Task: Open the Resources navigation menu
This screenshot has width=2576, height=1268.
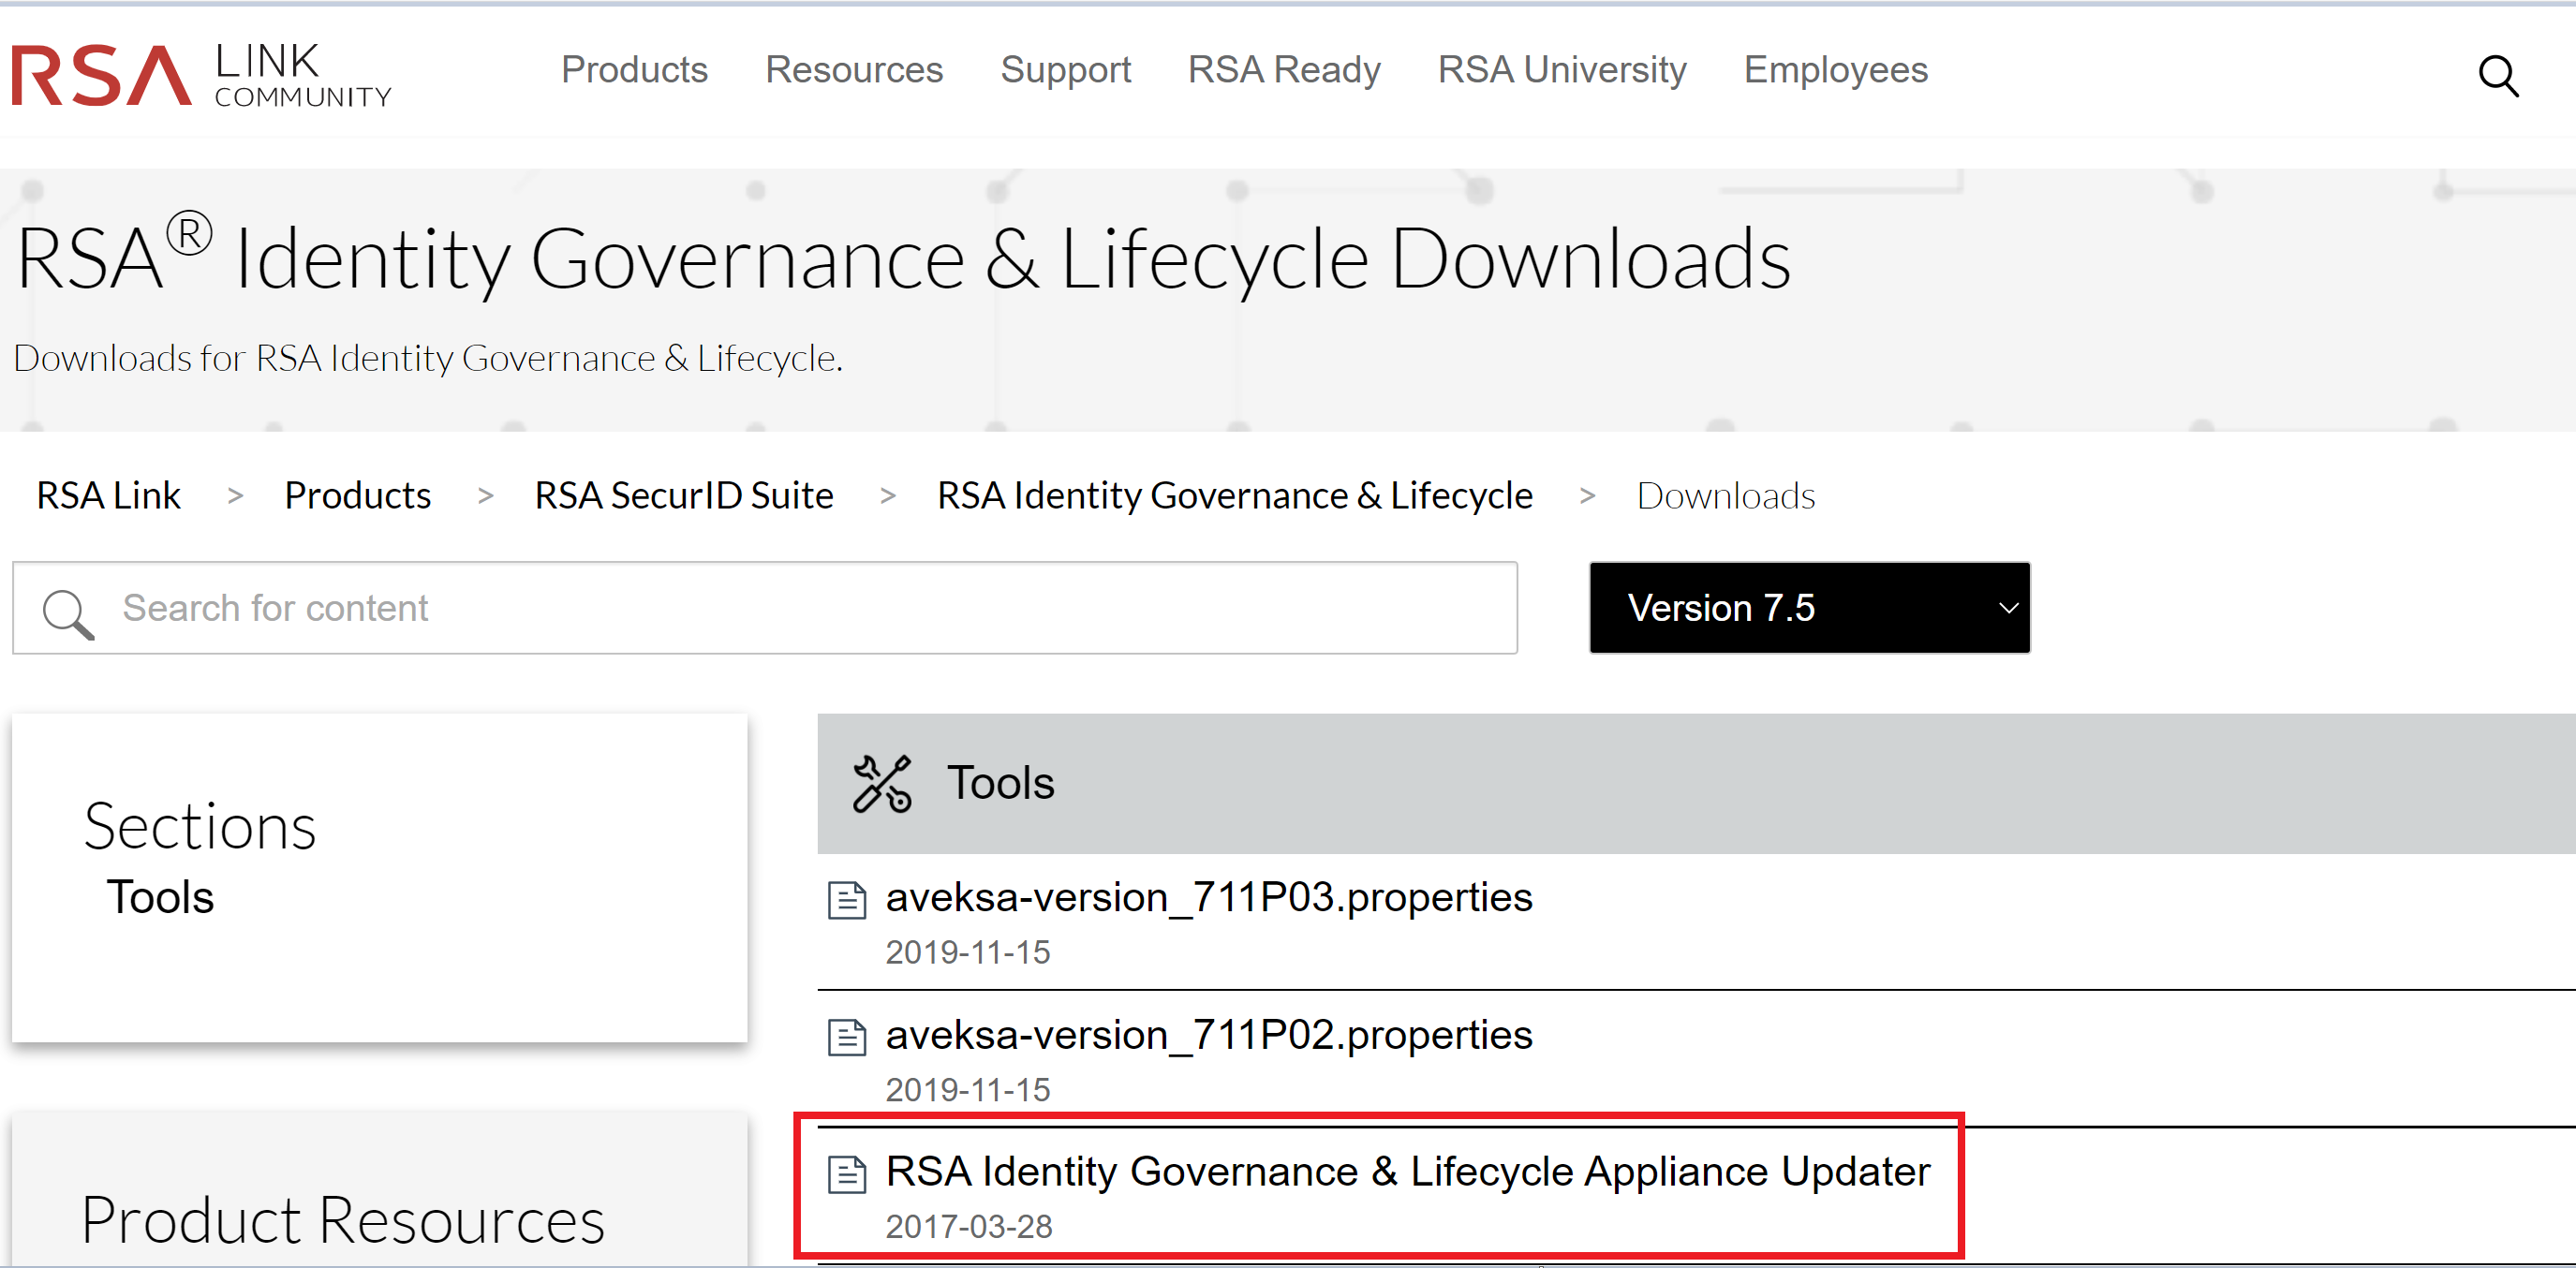Action: (853, 70)
